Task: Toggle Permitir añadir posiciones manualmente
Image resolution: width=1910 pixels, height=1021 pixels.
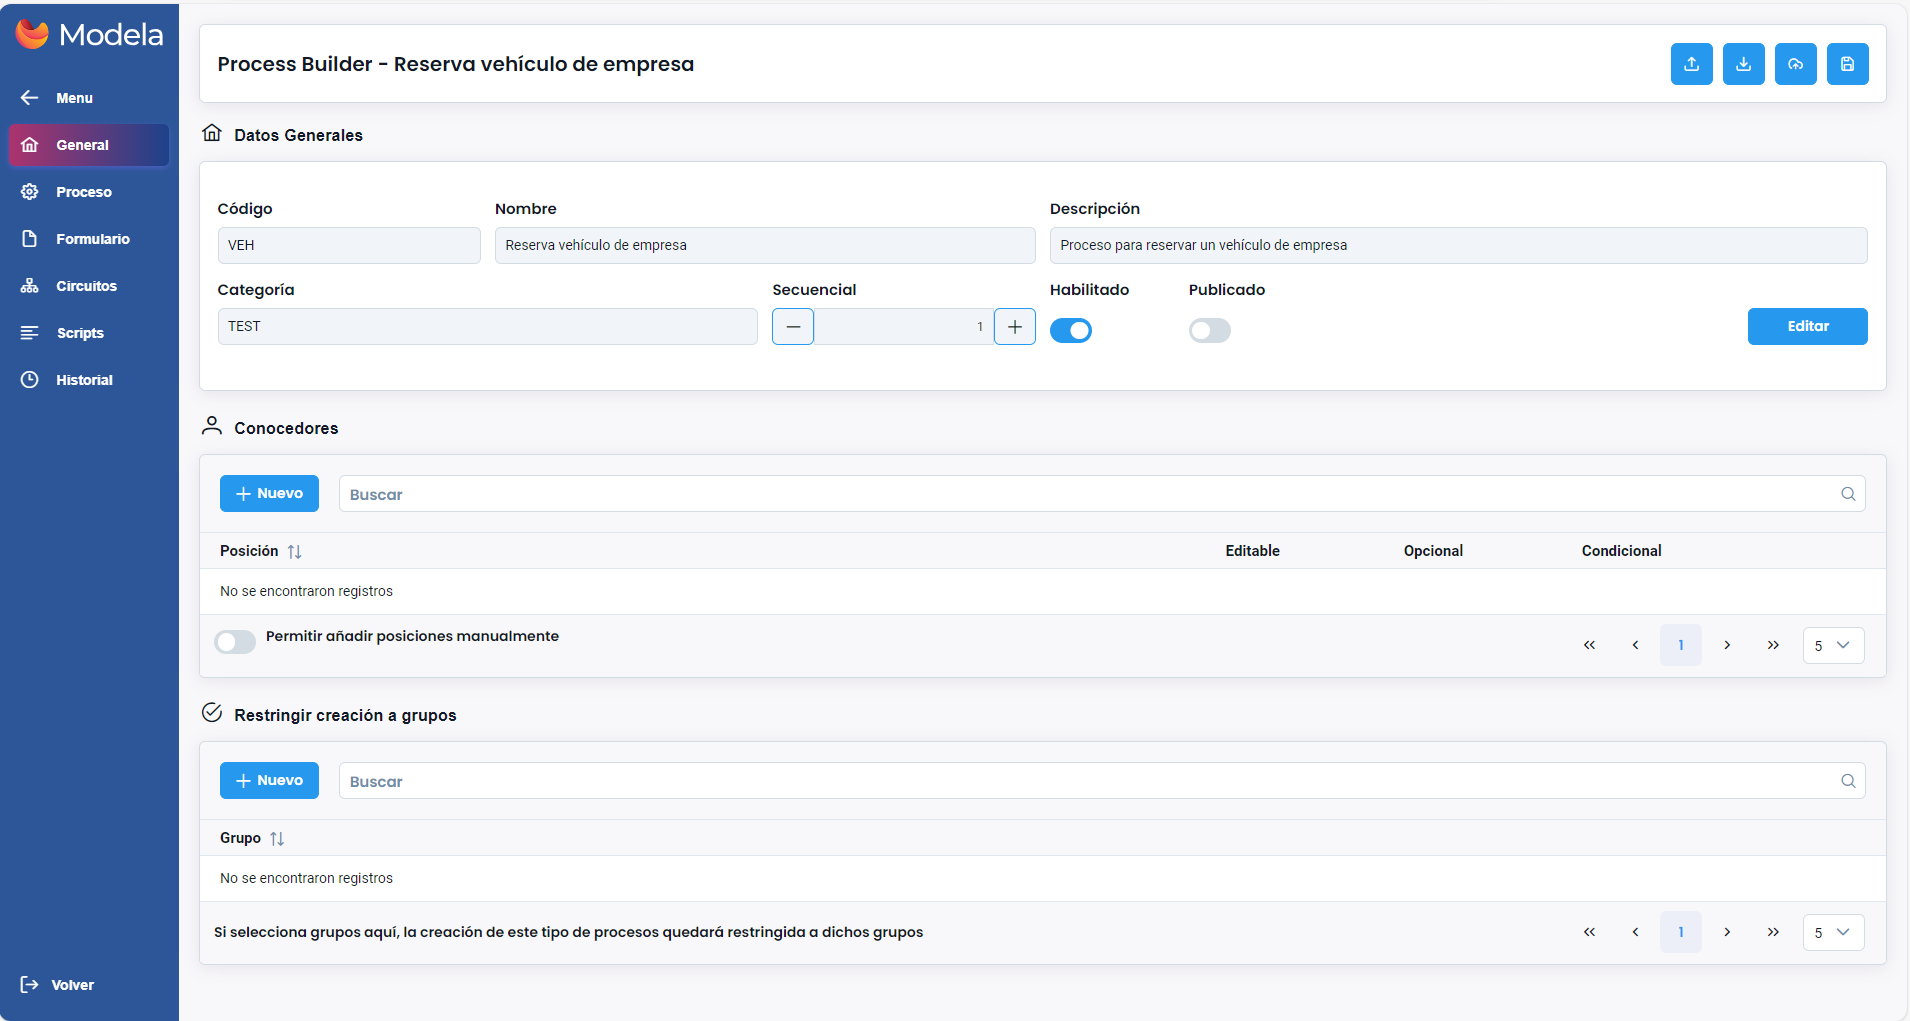Action: [x=235, y=641]
